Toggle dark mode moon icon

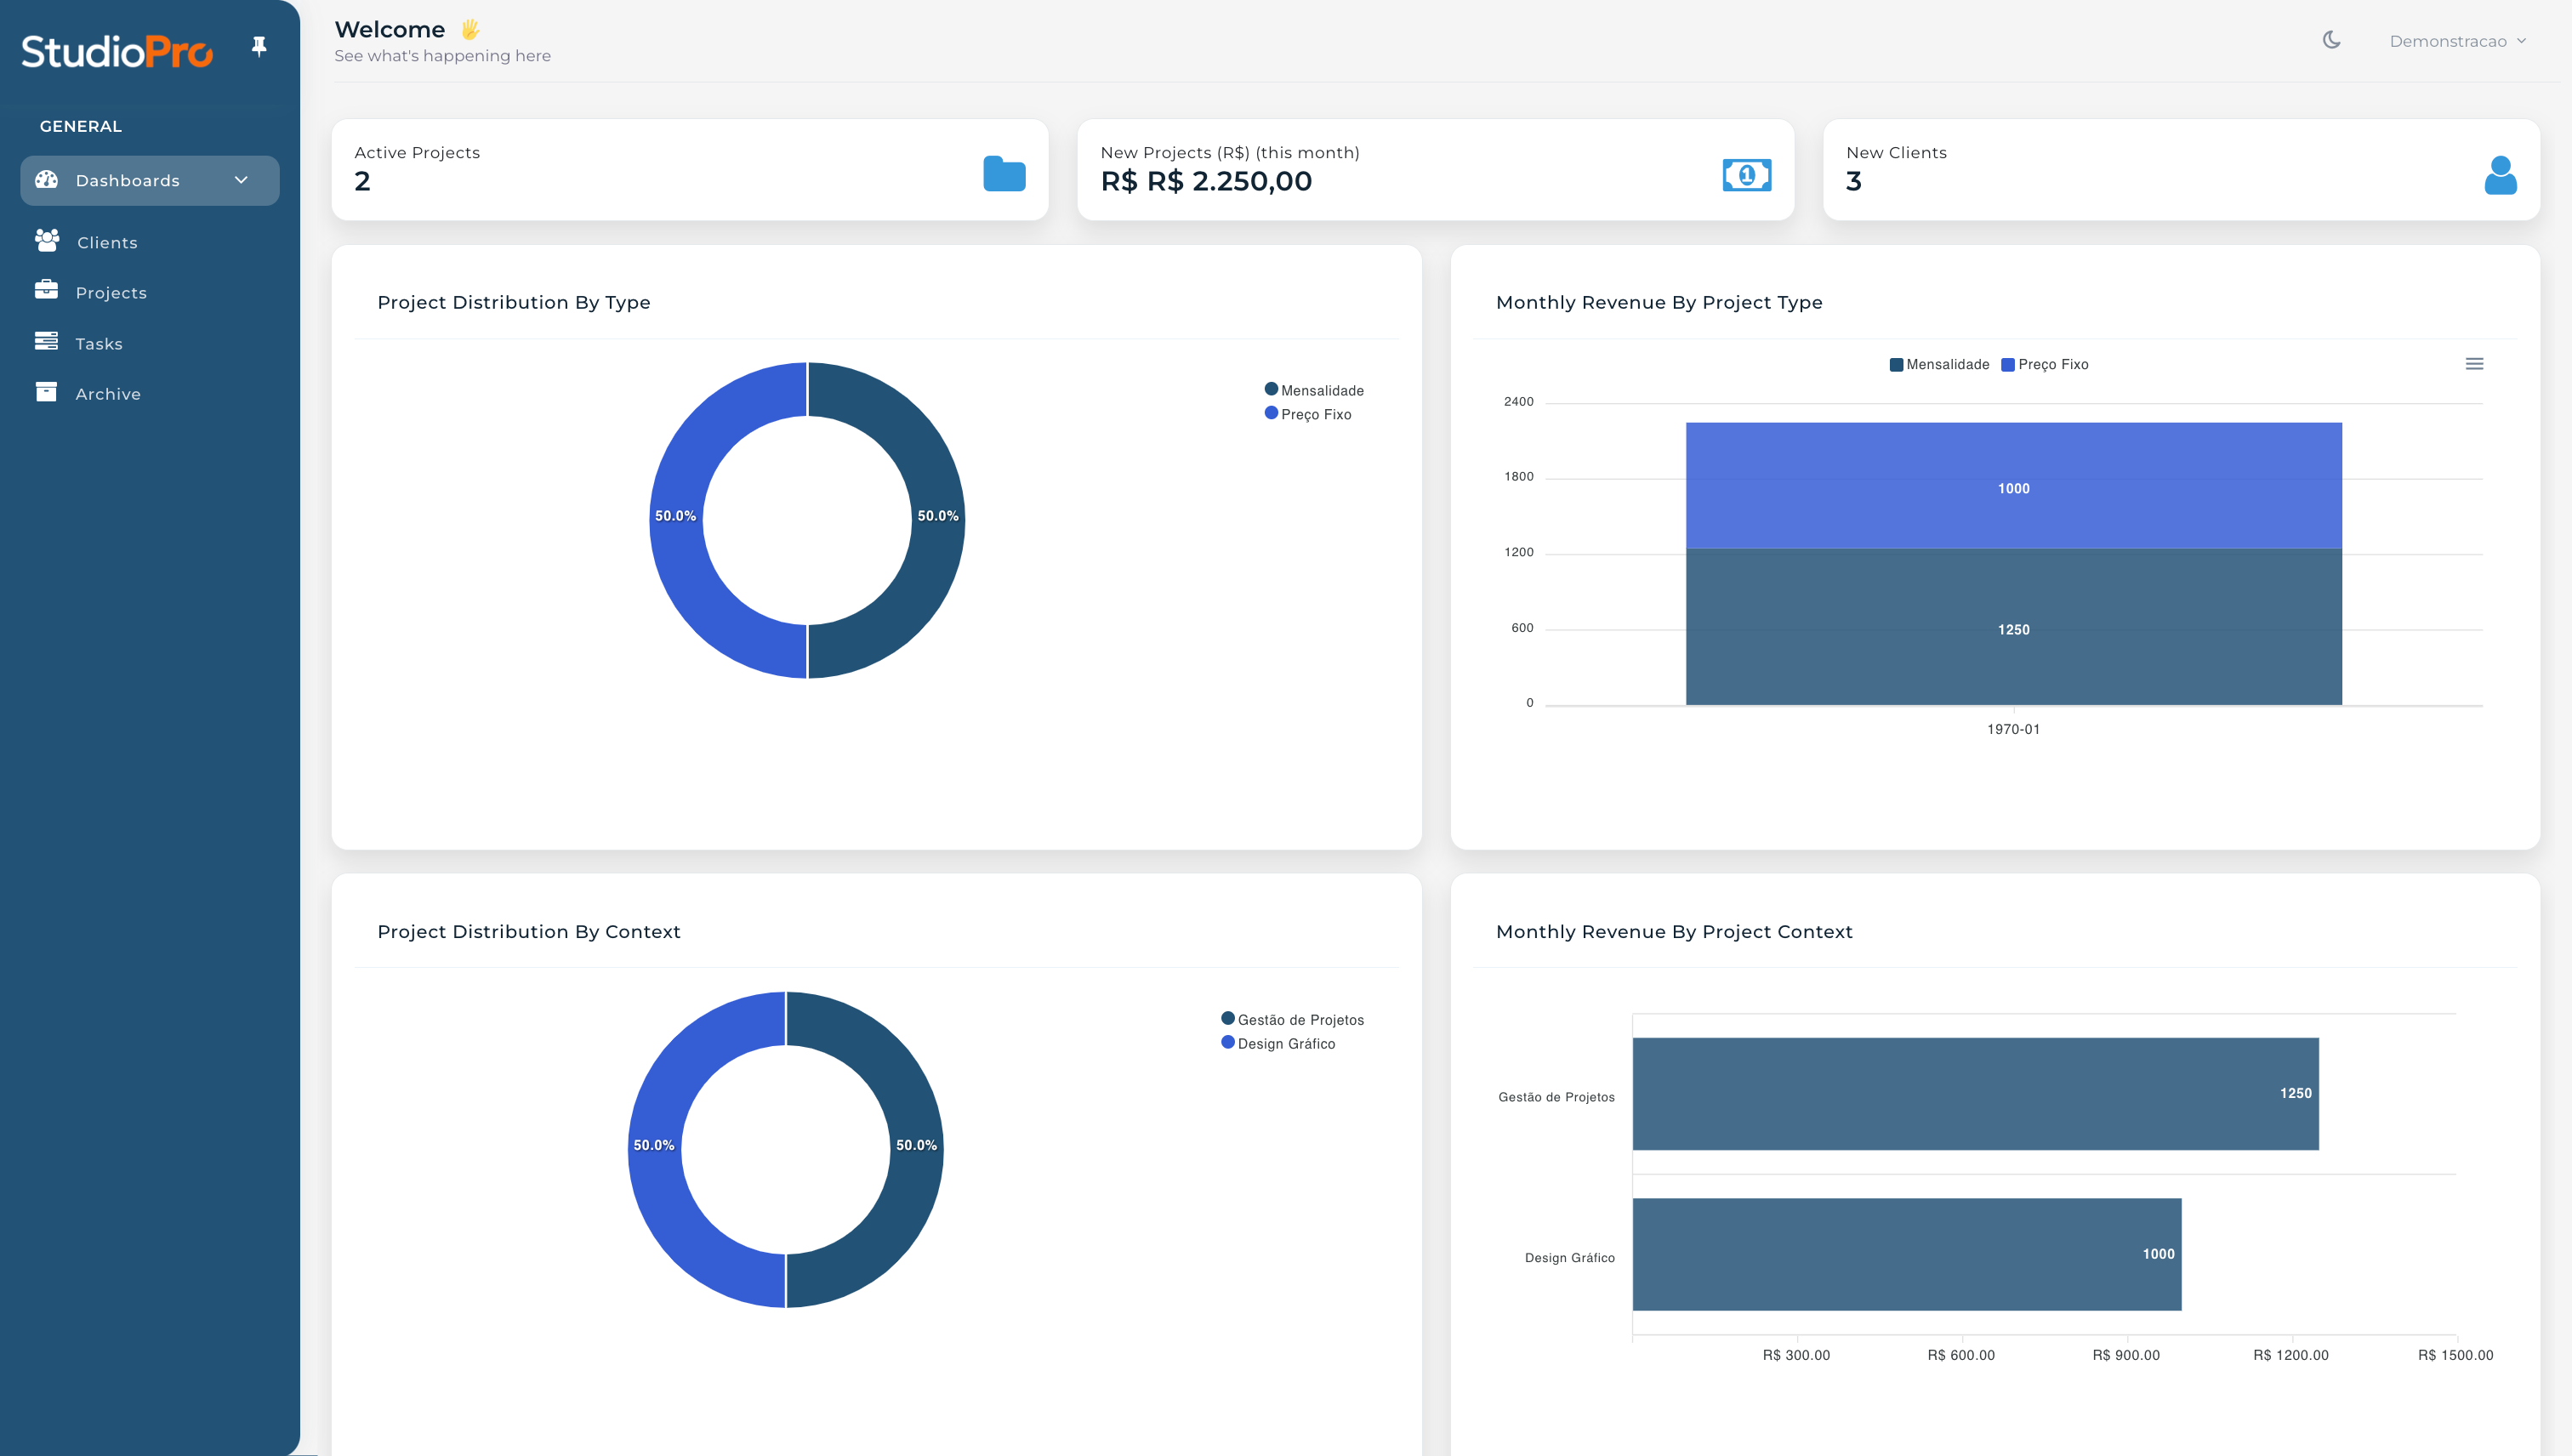pyautogui.click(x=2331, y=40)
